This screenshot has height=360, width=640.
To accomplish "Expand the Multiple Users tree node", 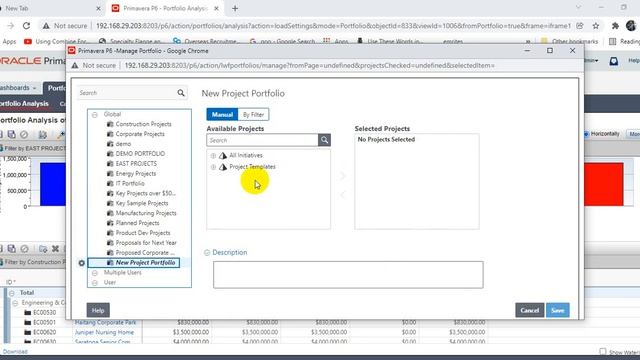I will (x=95, y=273).
